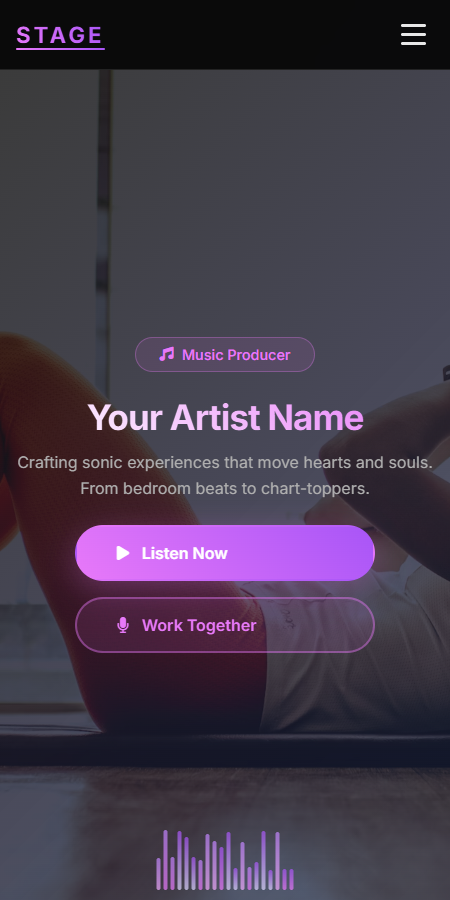Click the play triangle icon
Viewport: 450px width, 900px height.
123,553
